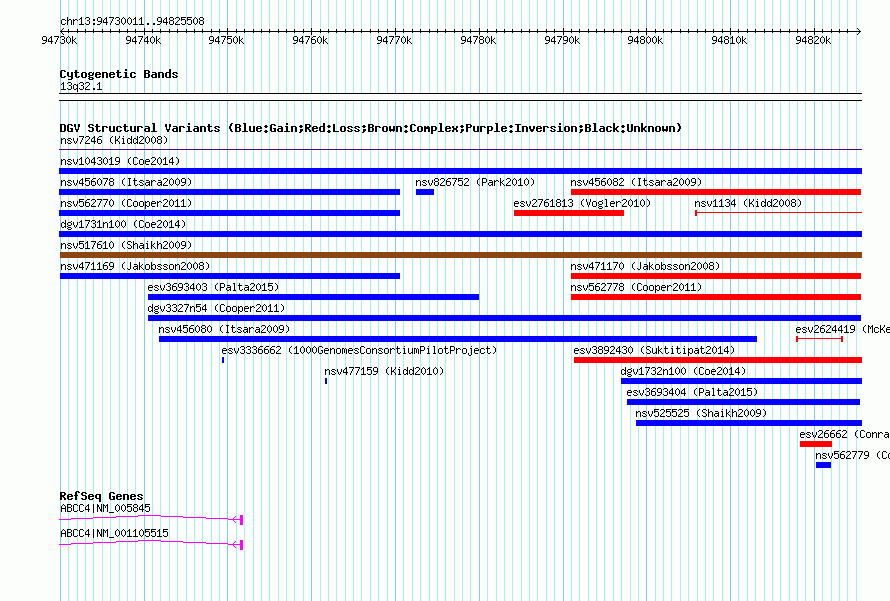This screenshot has height=601, width=890.
Task: Select the DGV Structural Variants track heading
Action: click(371, 128)
